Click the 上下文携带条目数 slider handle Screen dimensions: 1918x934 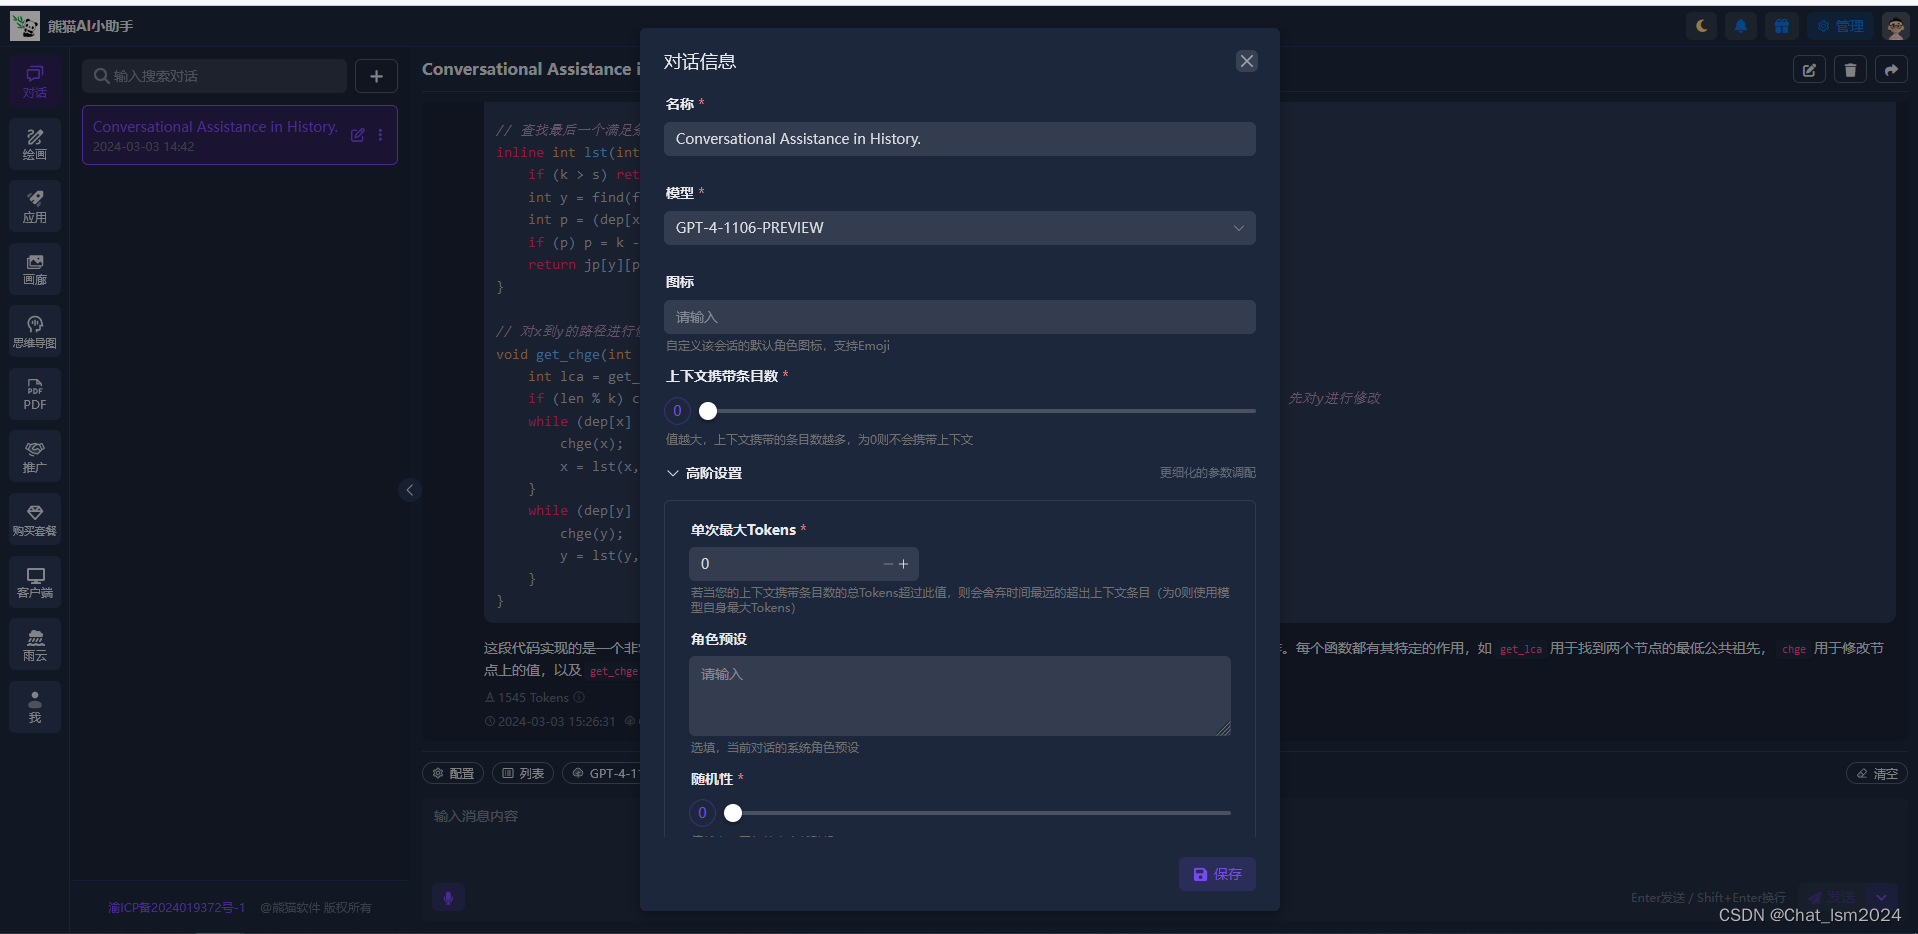[708, 411]
